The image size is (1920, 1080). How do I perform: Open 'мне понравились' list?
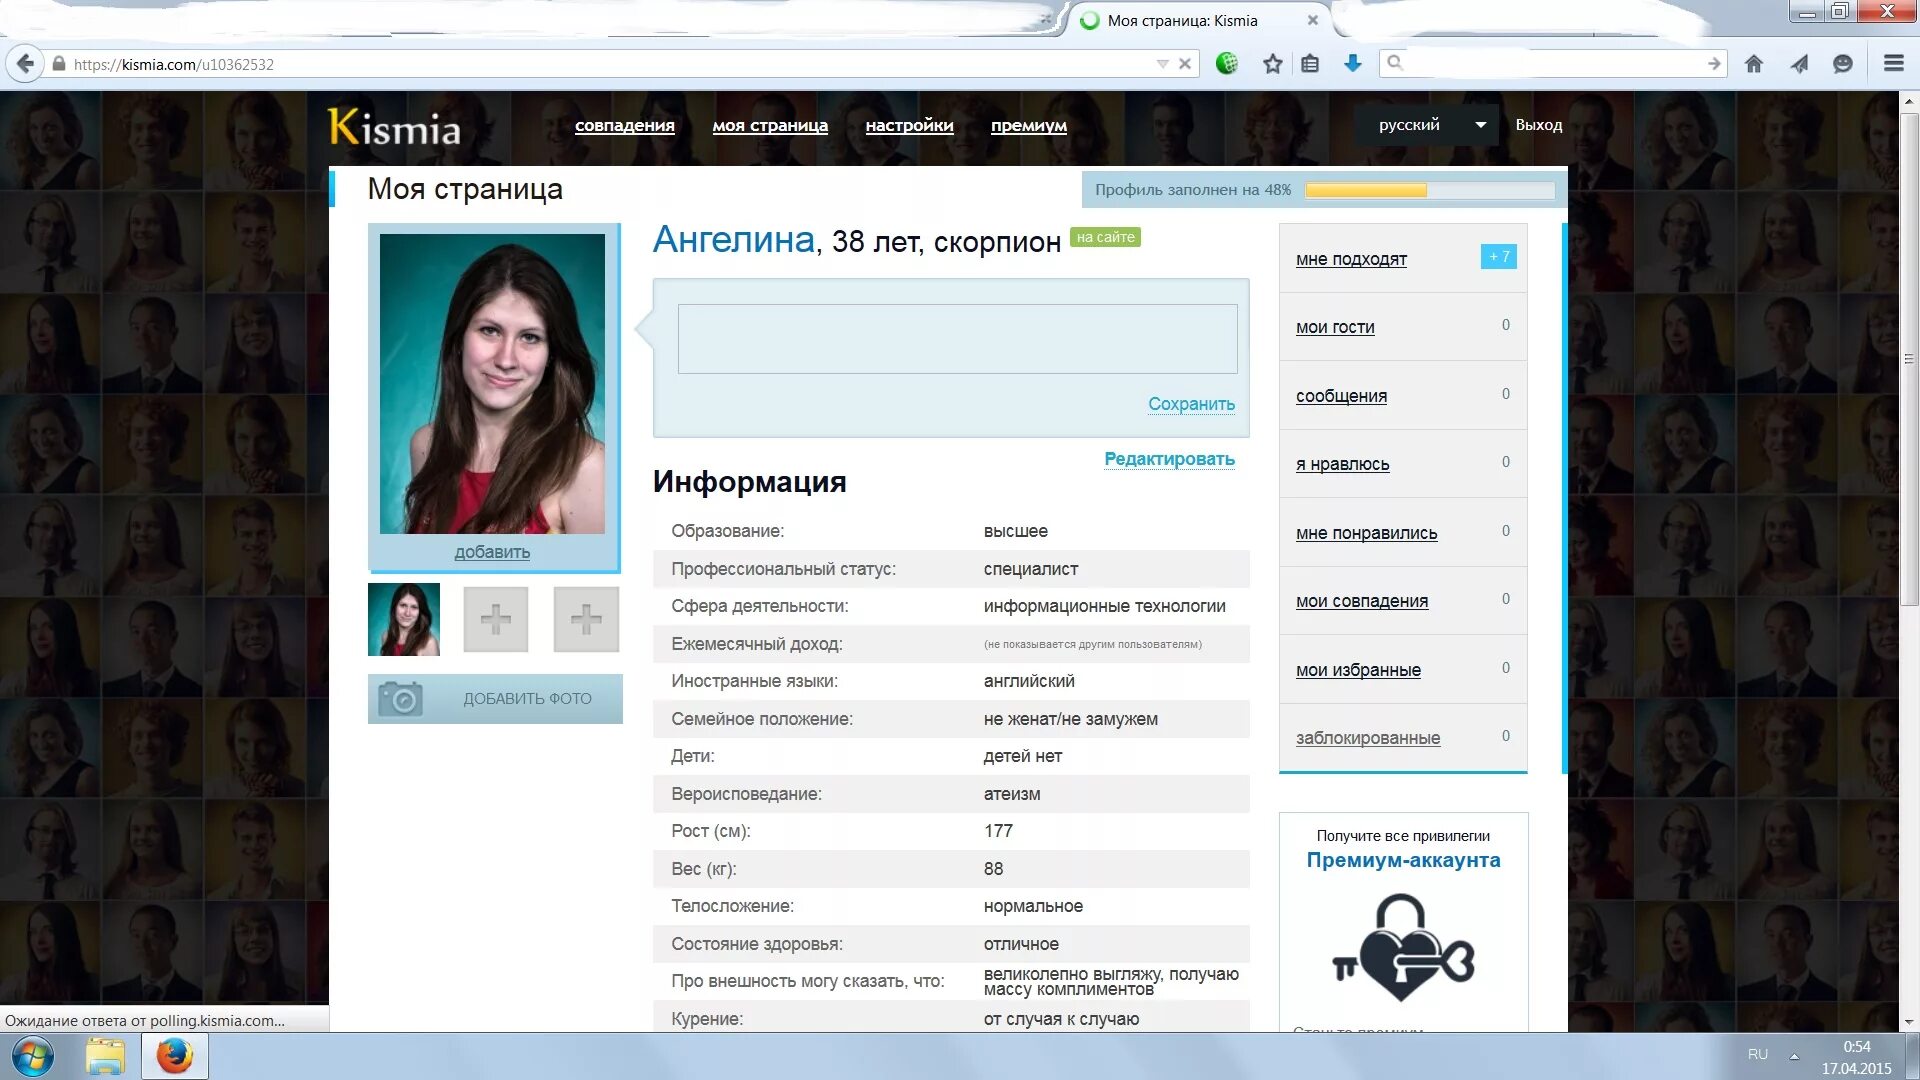pyautogui.click(x=1366, y=533)
